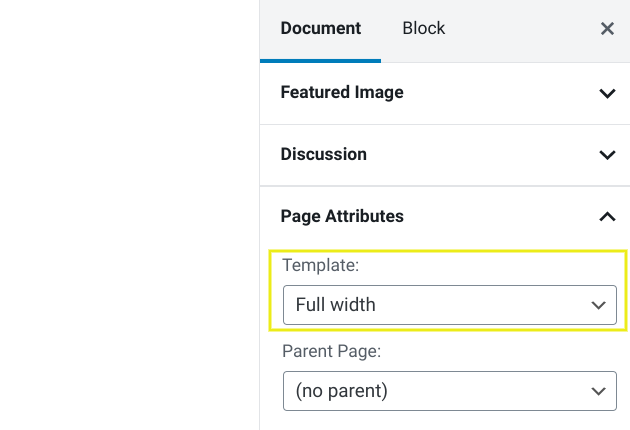Open the Featured Image panel title

coord(342,93)
